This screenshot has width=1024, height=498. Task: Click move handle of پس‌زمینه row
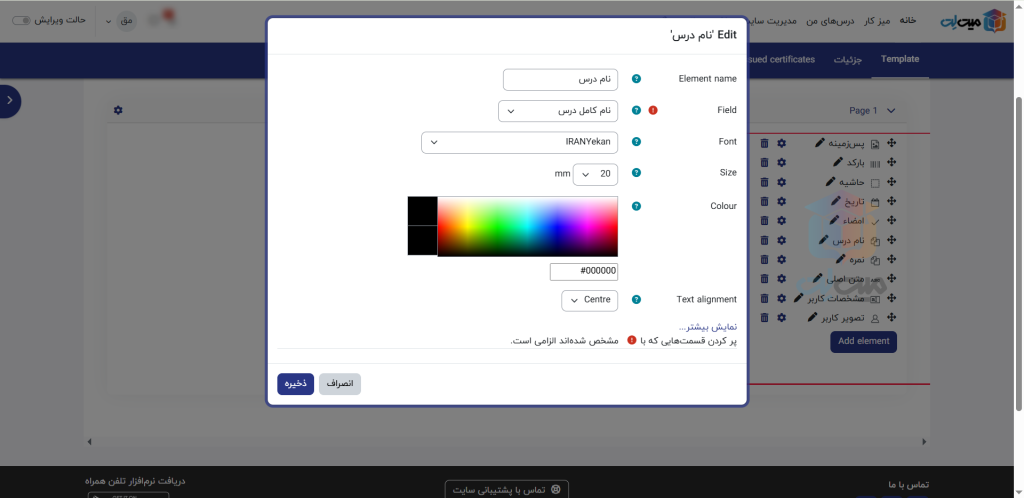[891, 144]
